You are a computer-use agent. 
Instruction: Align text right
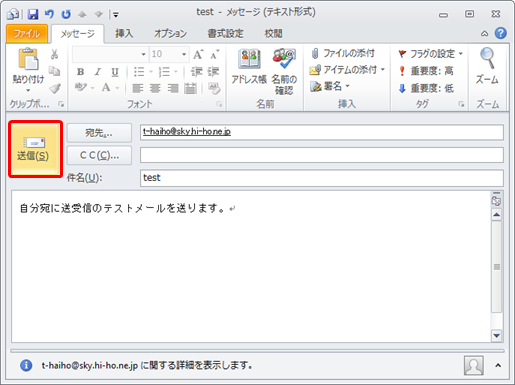(173, 88)
